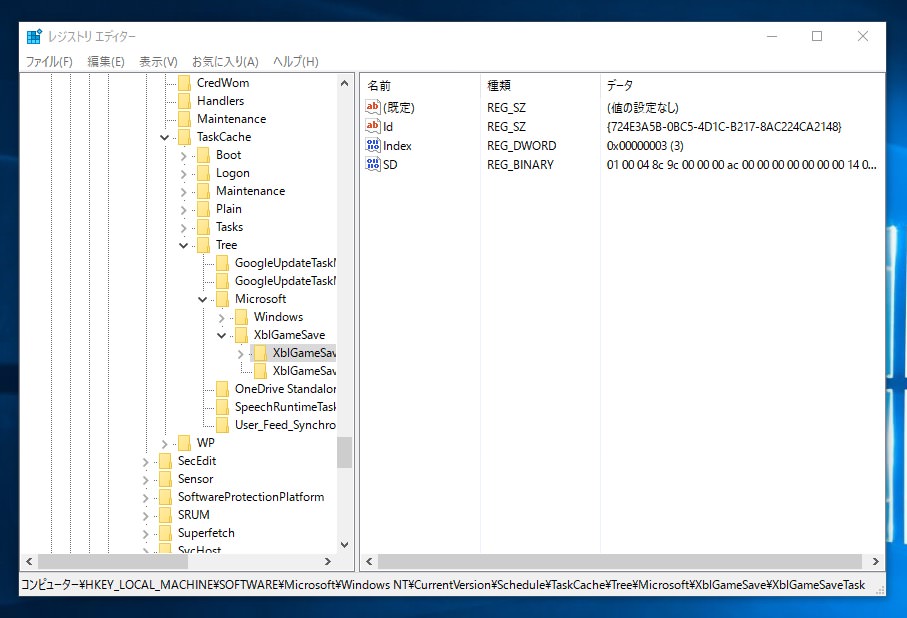
Task: Collapse the XblGameSave parent key
Action: click(222, 336)
